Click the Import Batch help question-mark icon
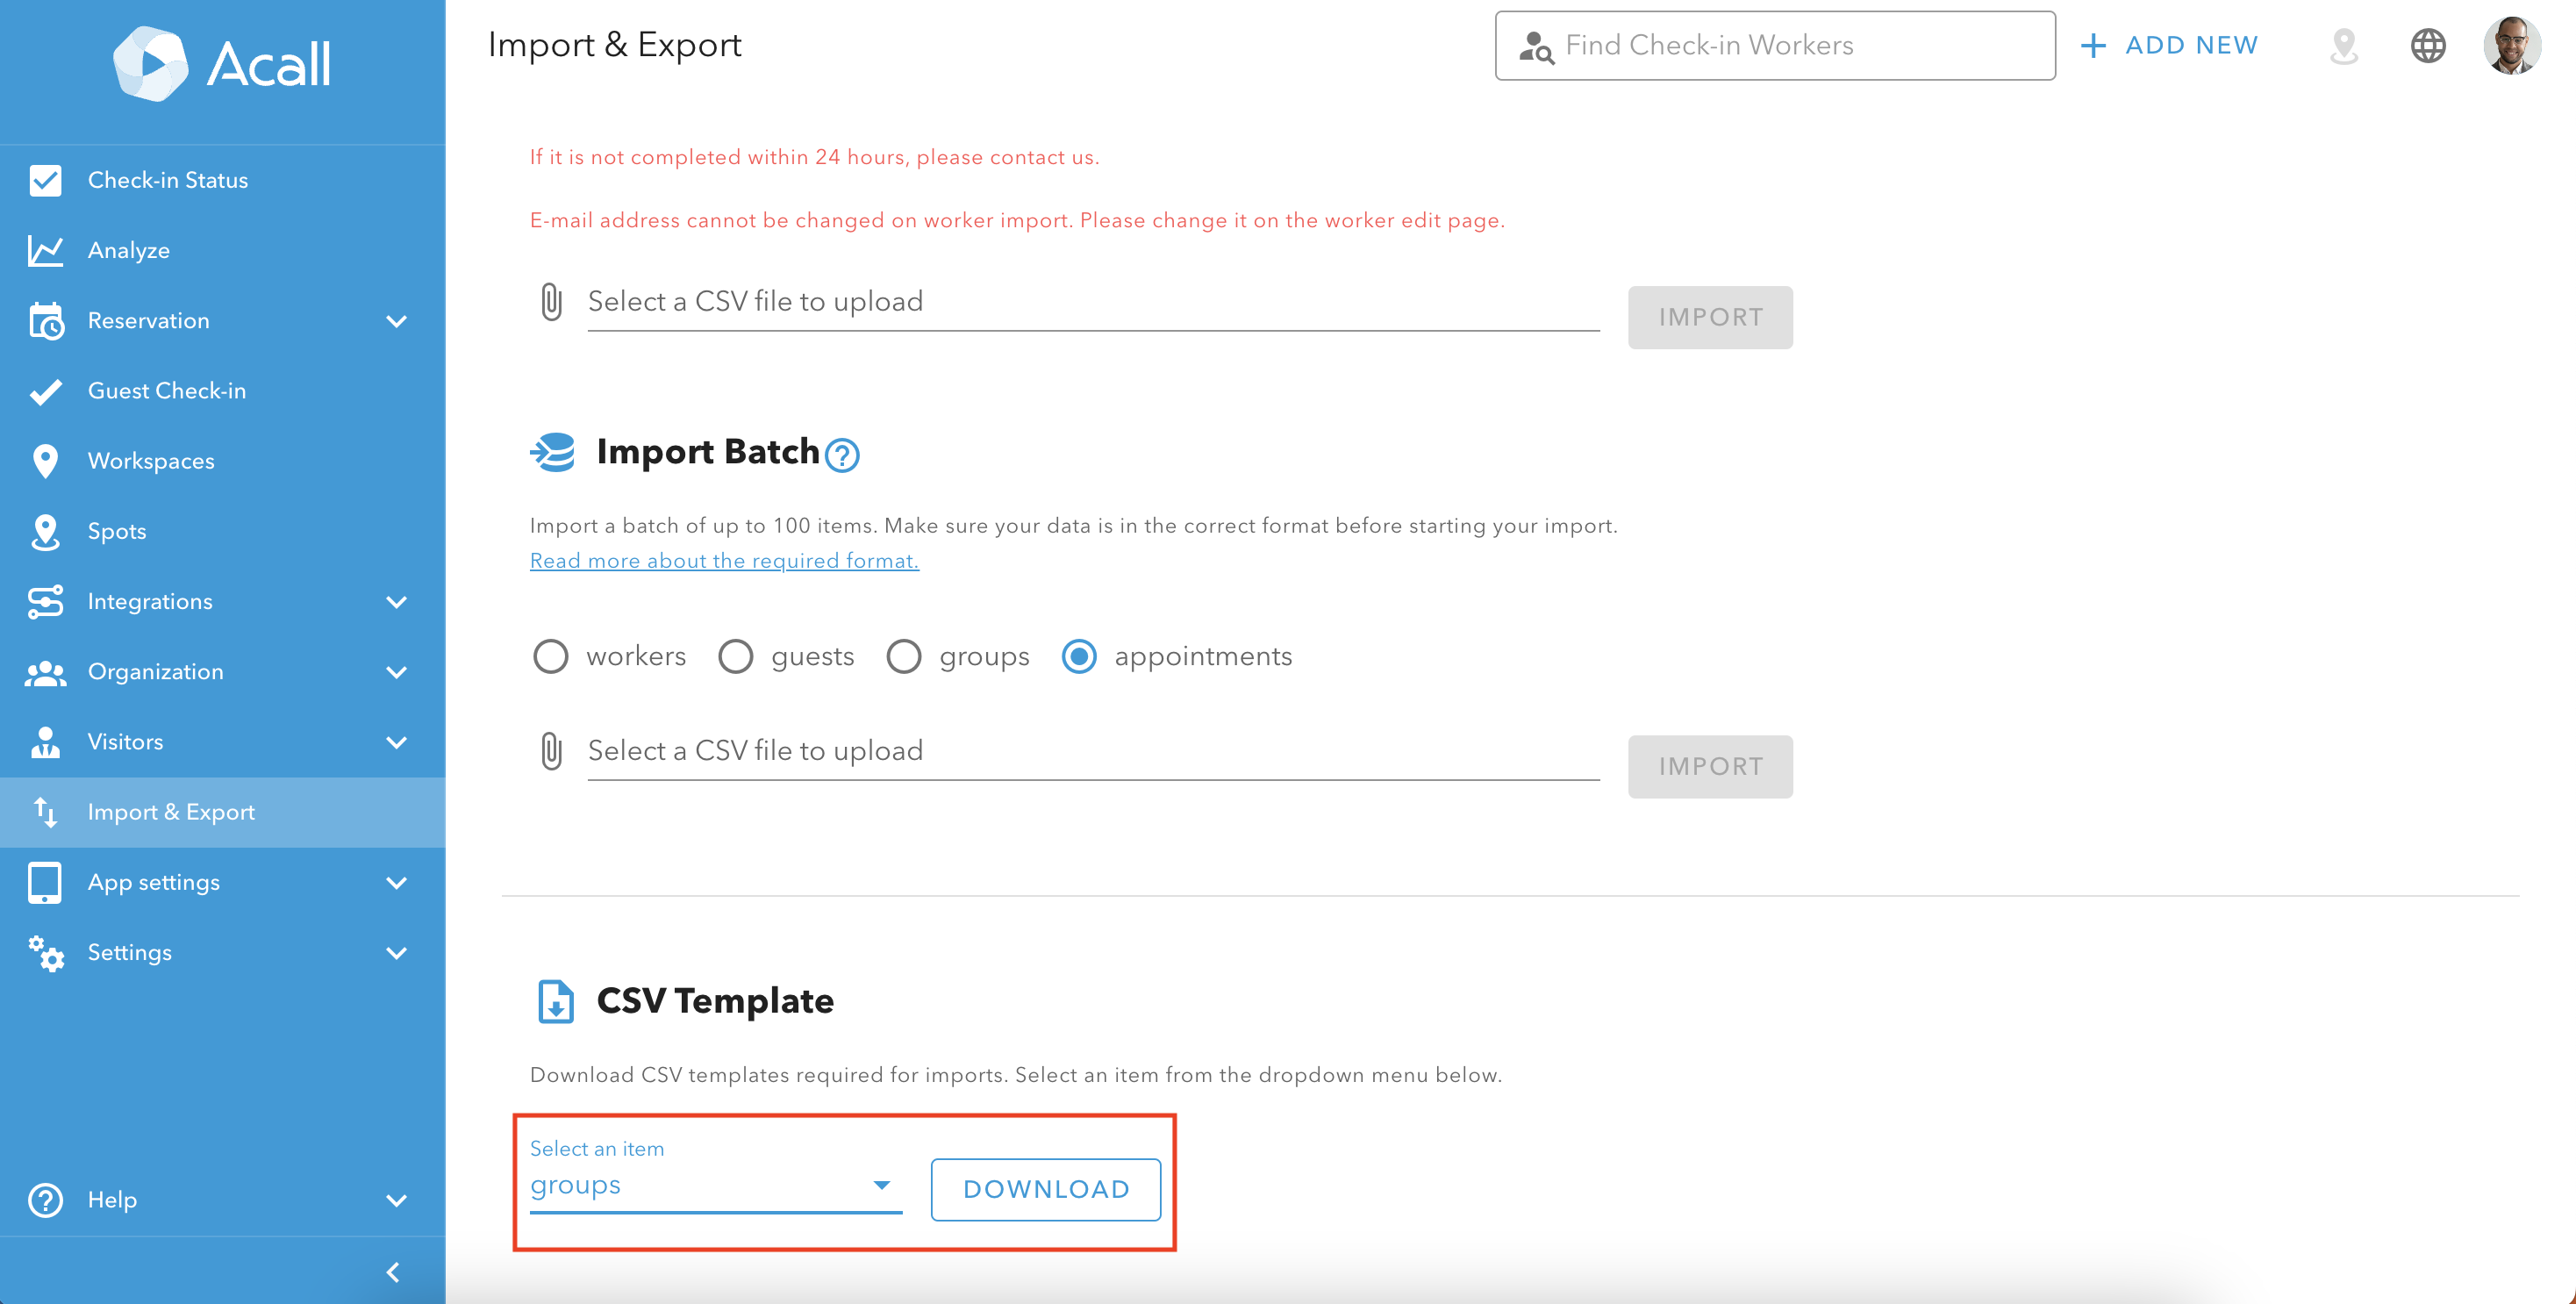The image size is (2576, 1304). (x=842, y=455)
